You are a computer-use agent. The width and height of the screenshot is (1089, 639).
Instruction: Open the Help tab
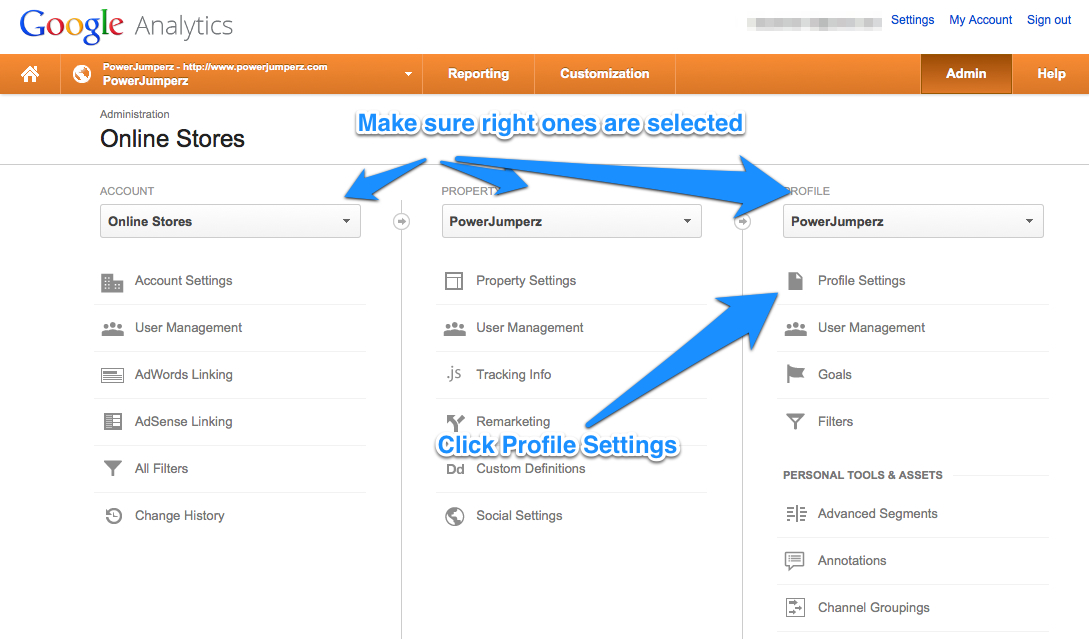coord(1051,74)
